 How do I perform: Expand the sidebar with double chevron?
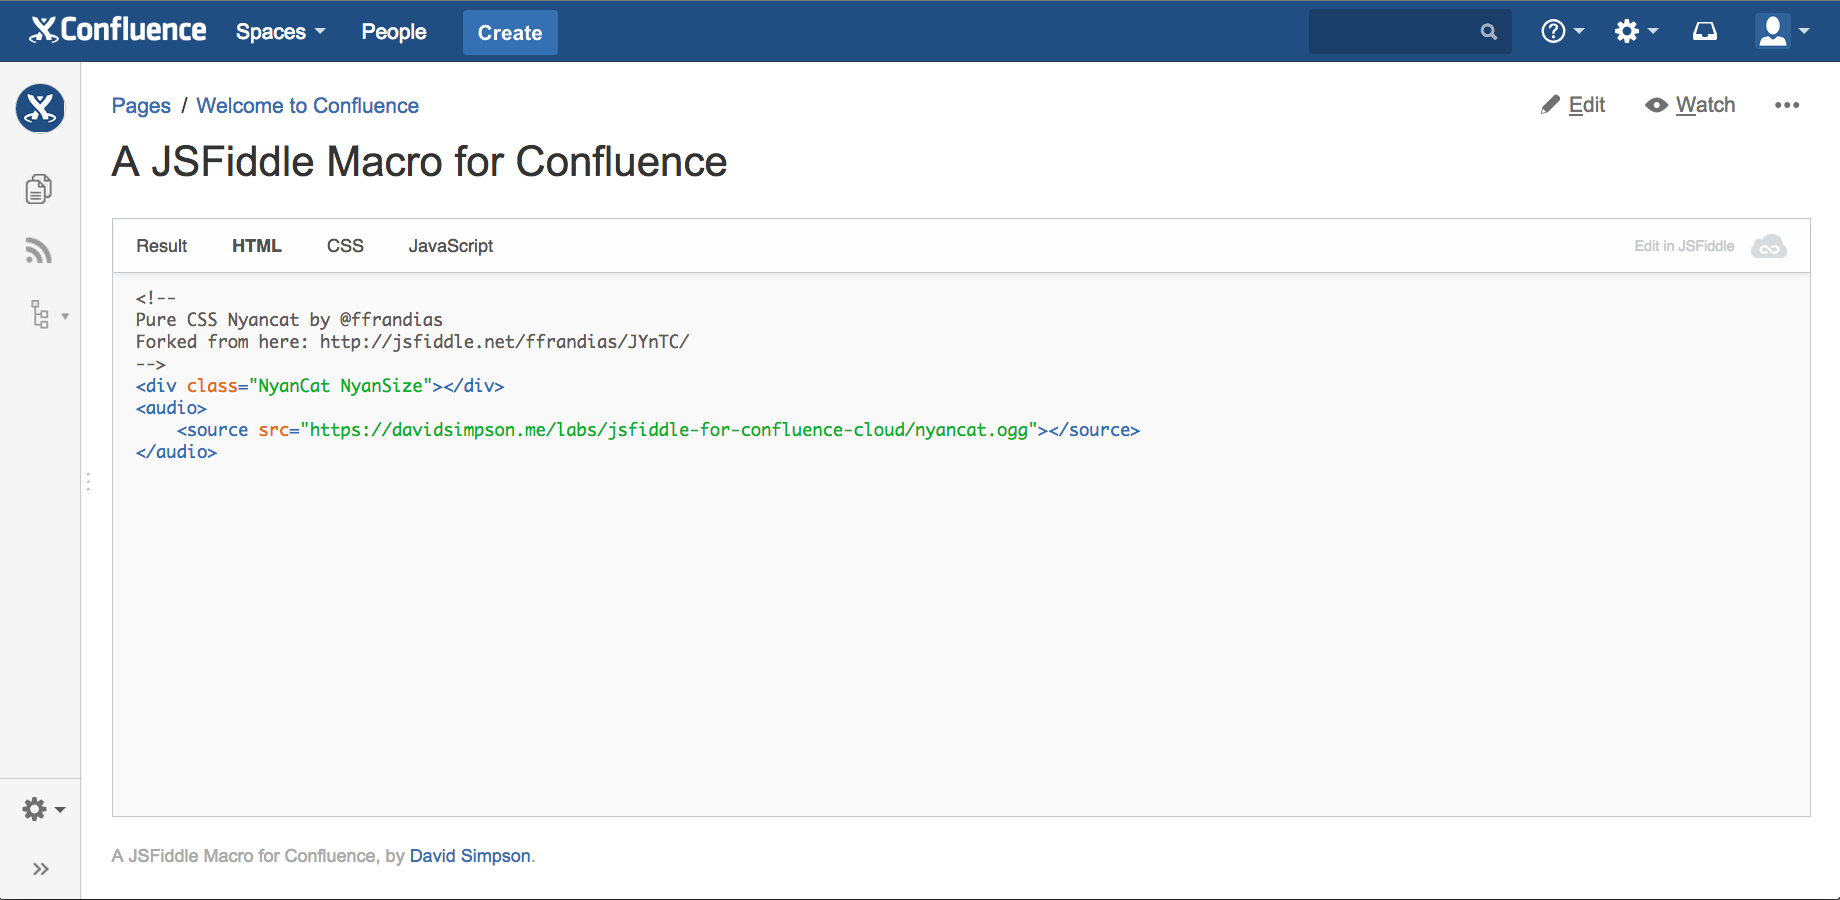click(x=41, y=869)
